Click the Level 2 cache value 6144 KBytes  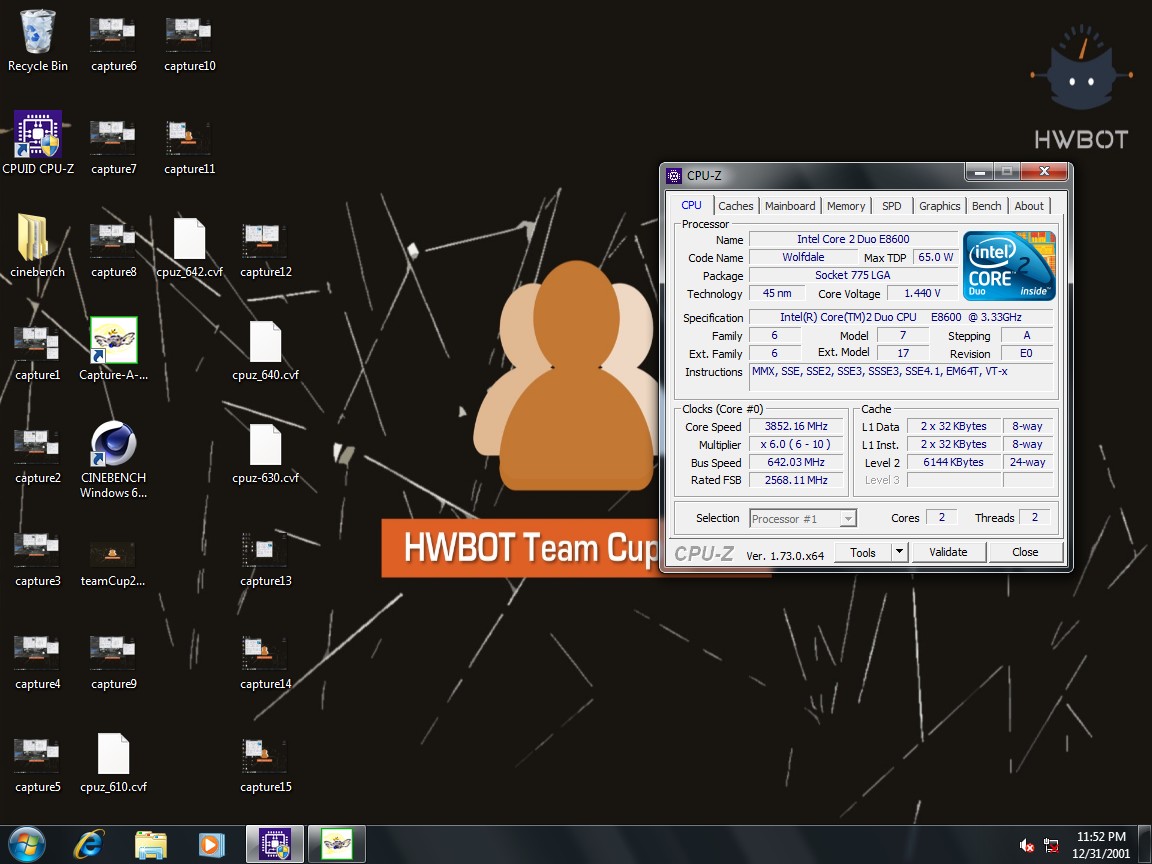click(x=953, y=463)
